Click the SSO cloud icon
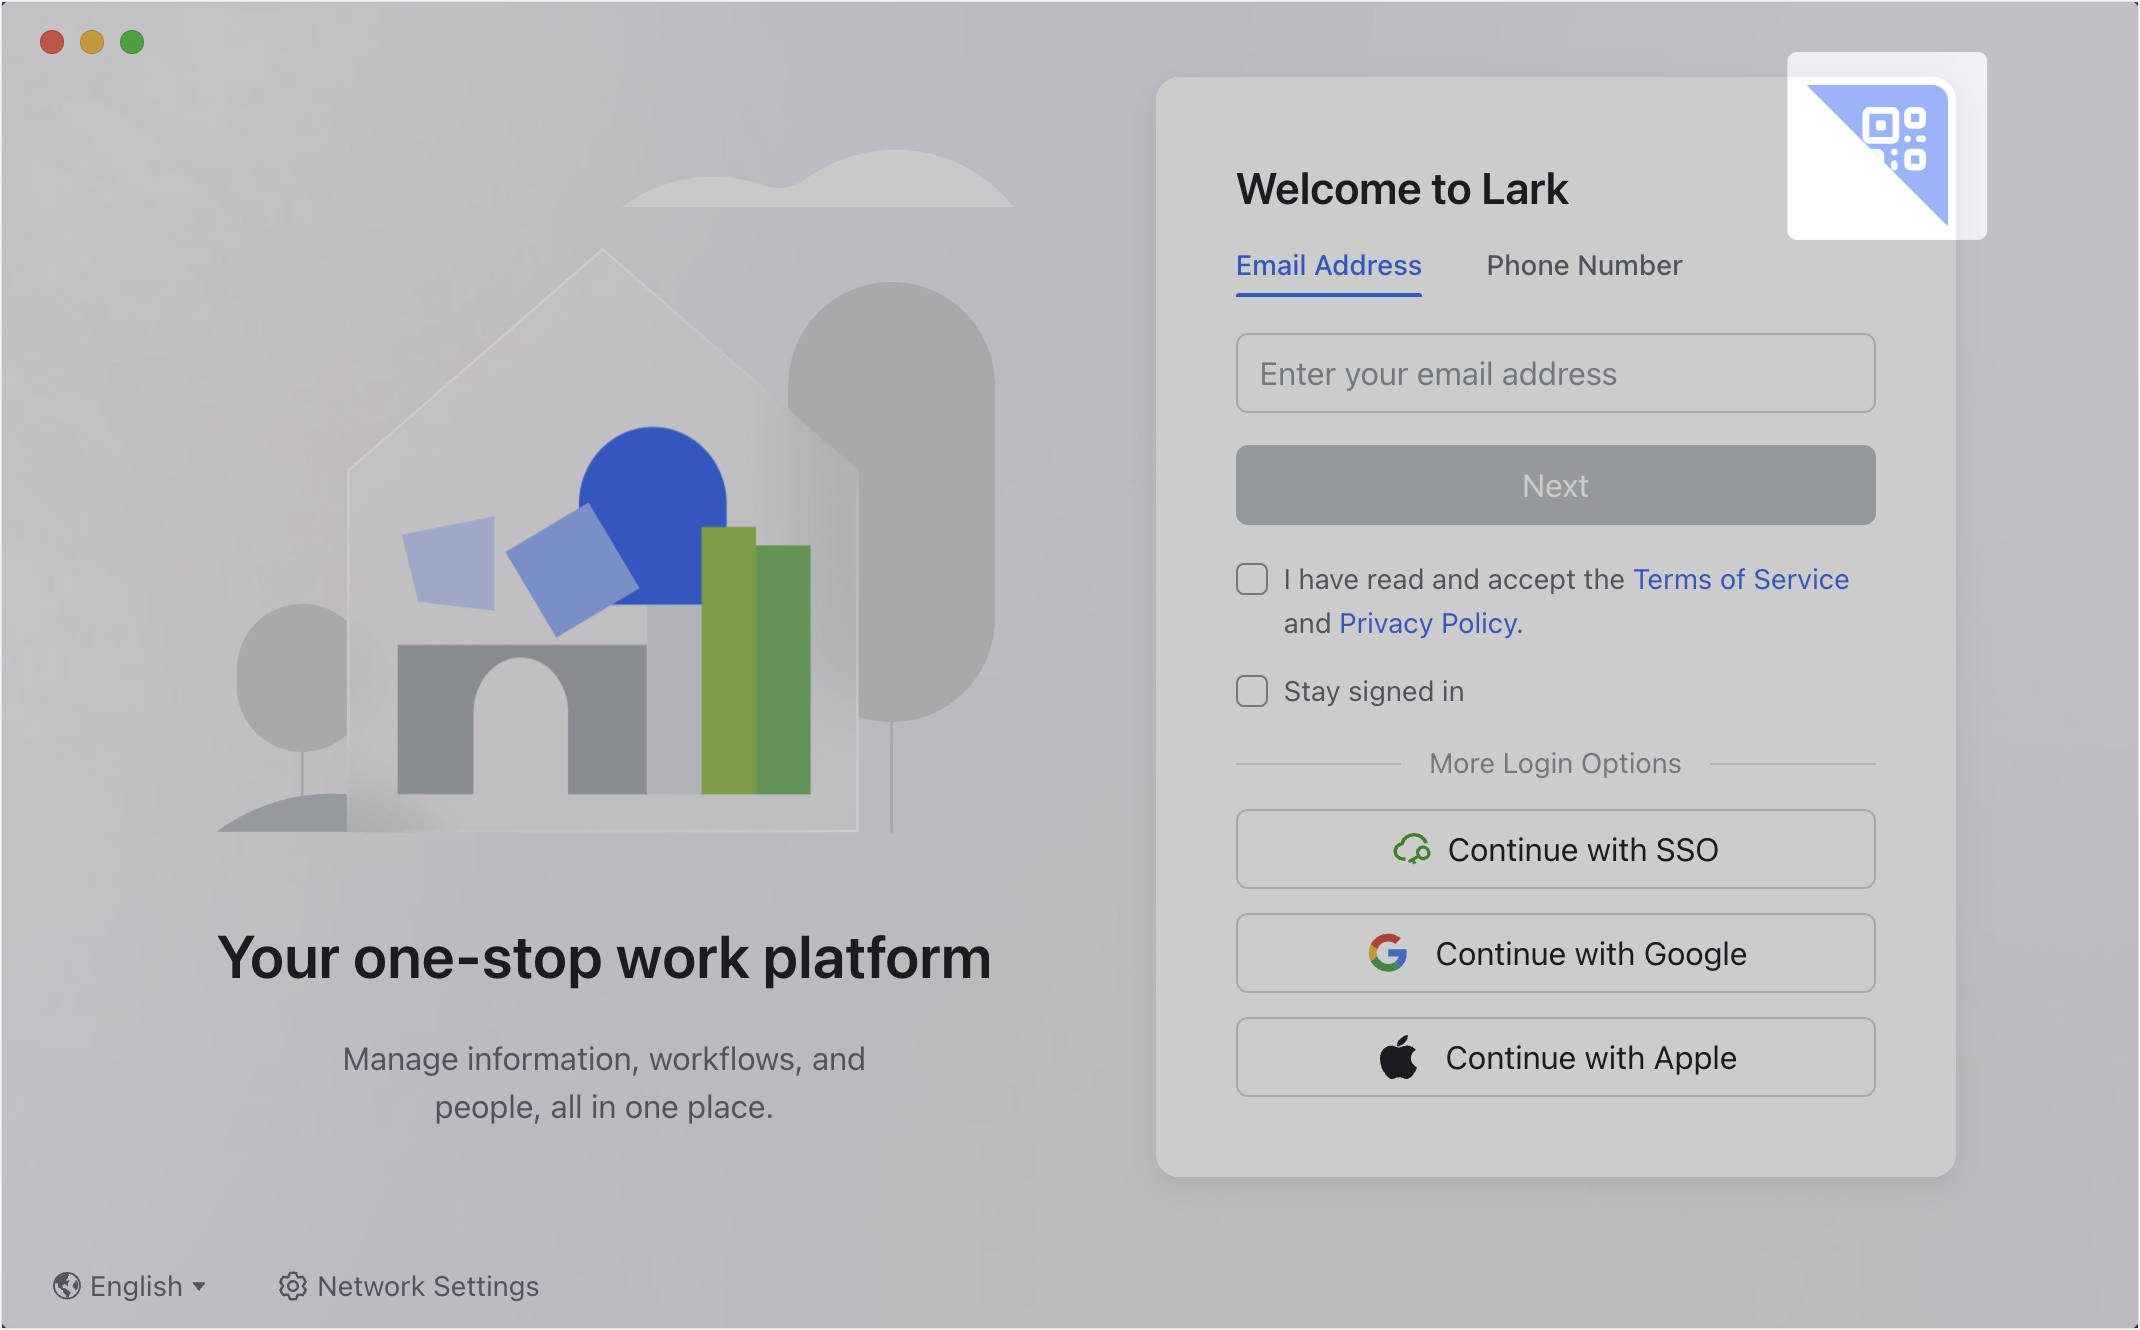The image size is (2140, 1330). pyautogui.click(x=1411, y=850)
